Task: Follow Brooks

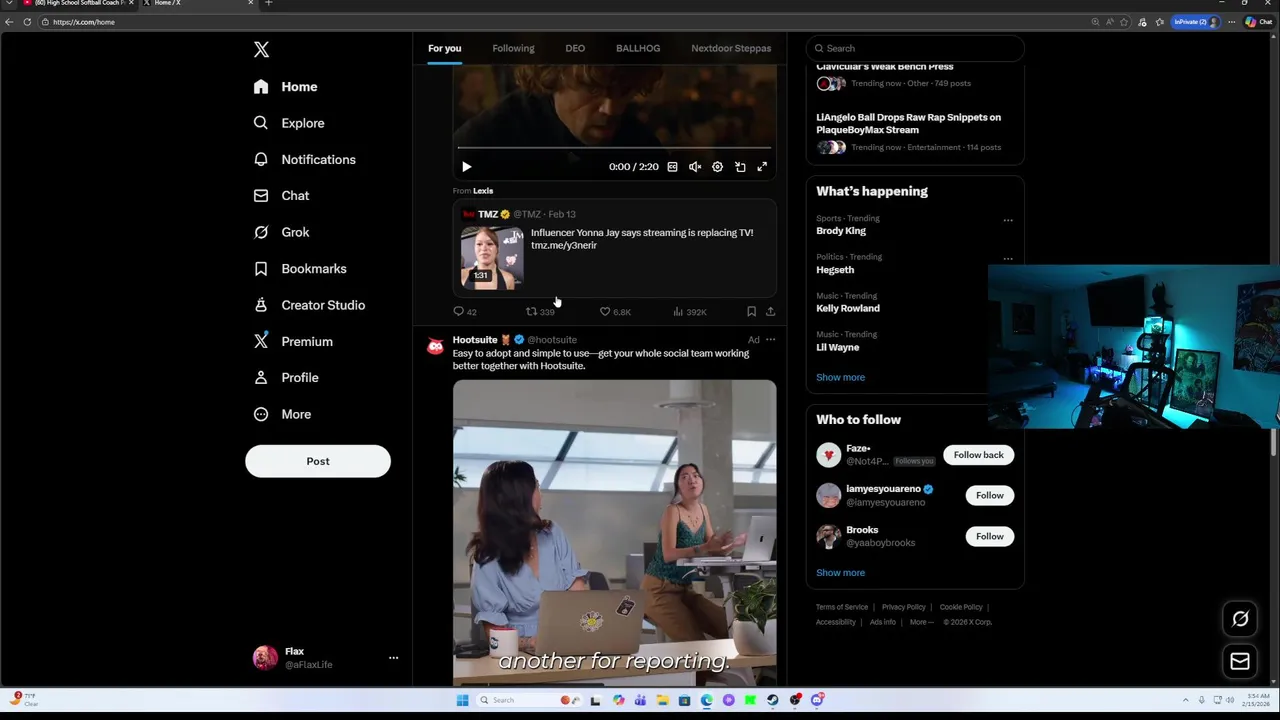Action: 989,536
